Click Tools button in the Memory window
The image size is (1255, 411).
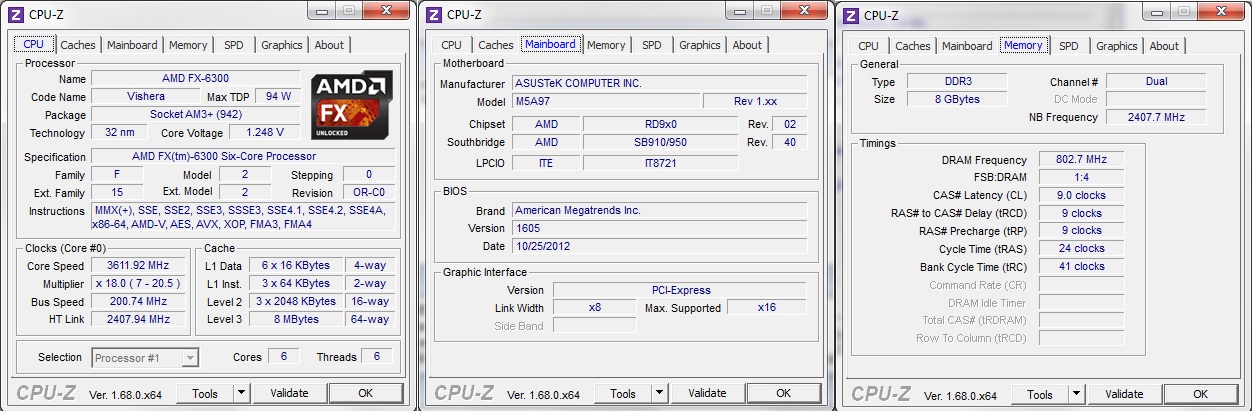point(1039,394)
